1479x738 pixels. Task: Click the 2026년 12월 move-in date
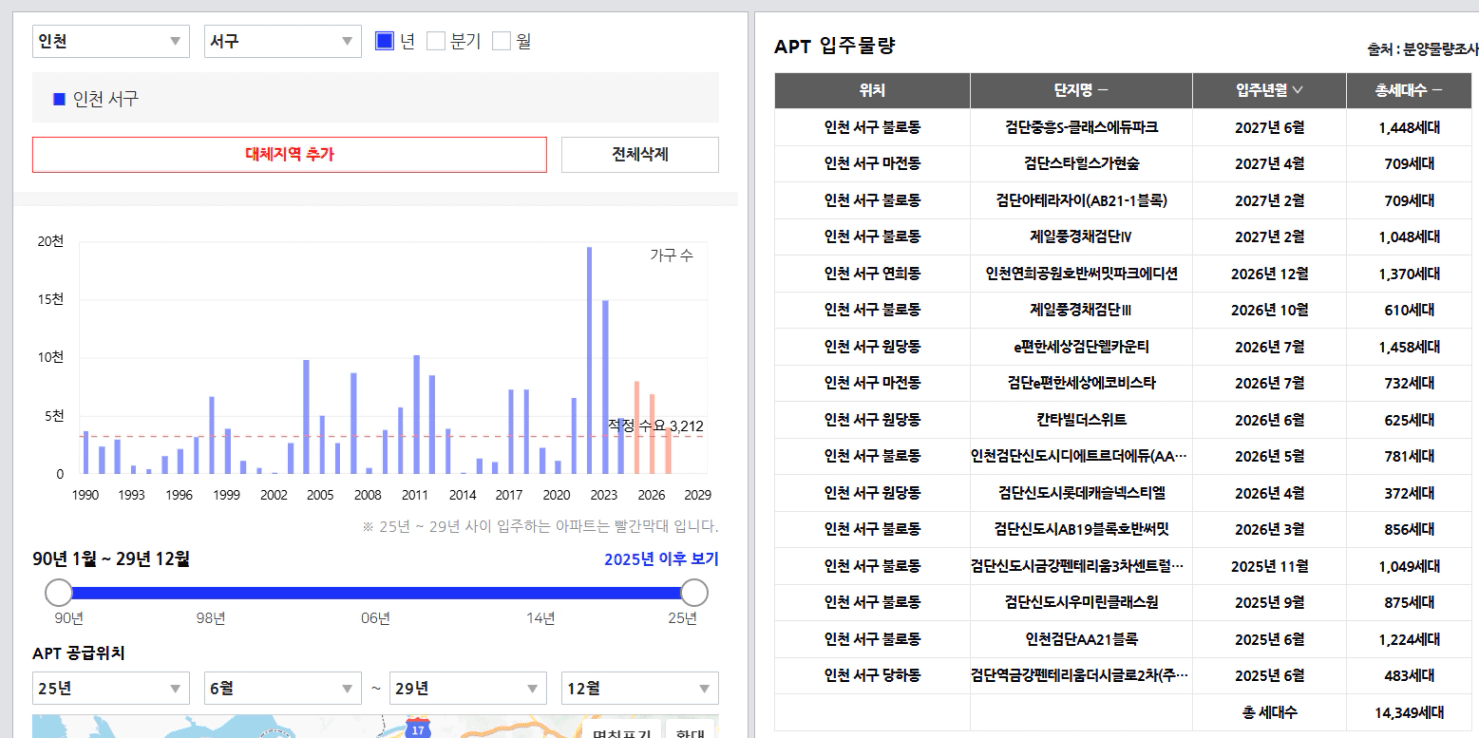(x=1269, y=273)
